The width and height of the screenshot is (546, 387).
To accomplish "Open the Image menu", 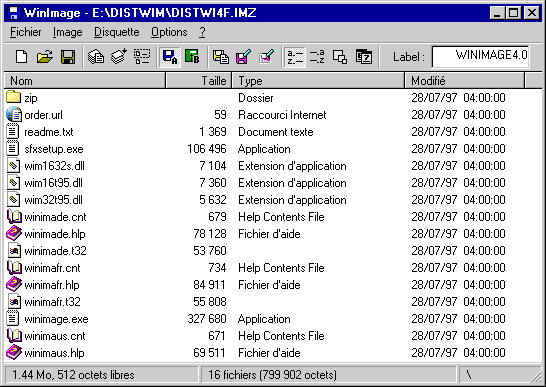I will point(68,32).
